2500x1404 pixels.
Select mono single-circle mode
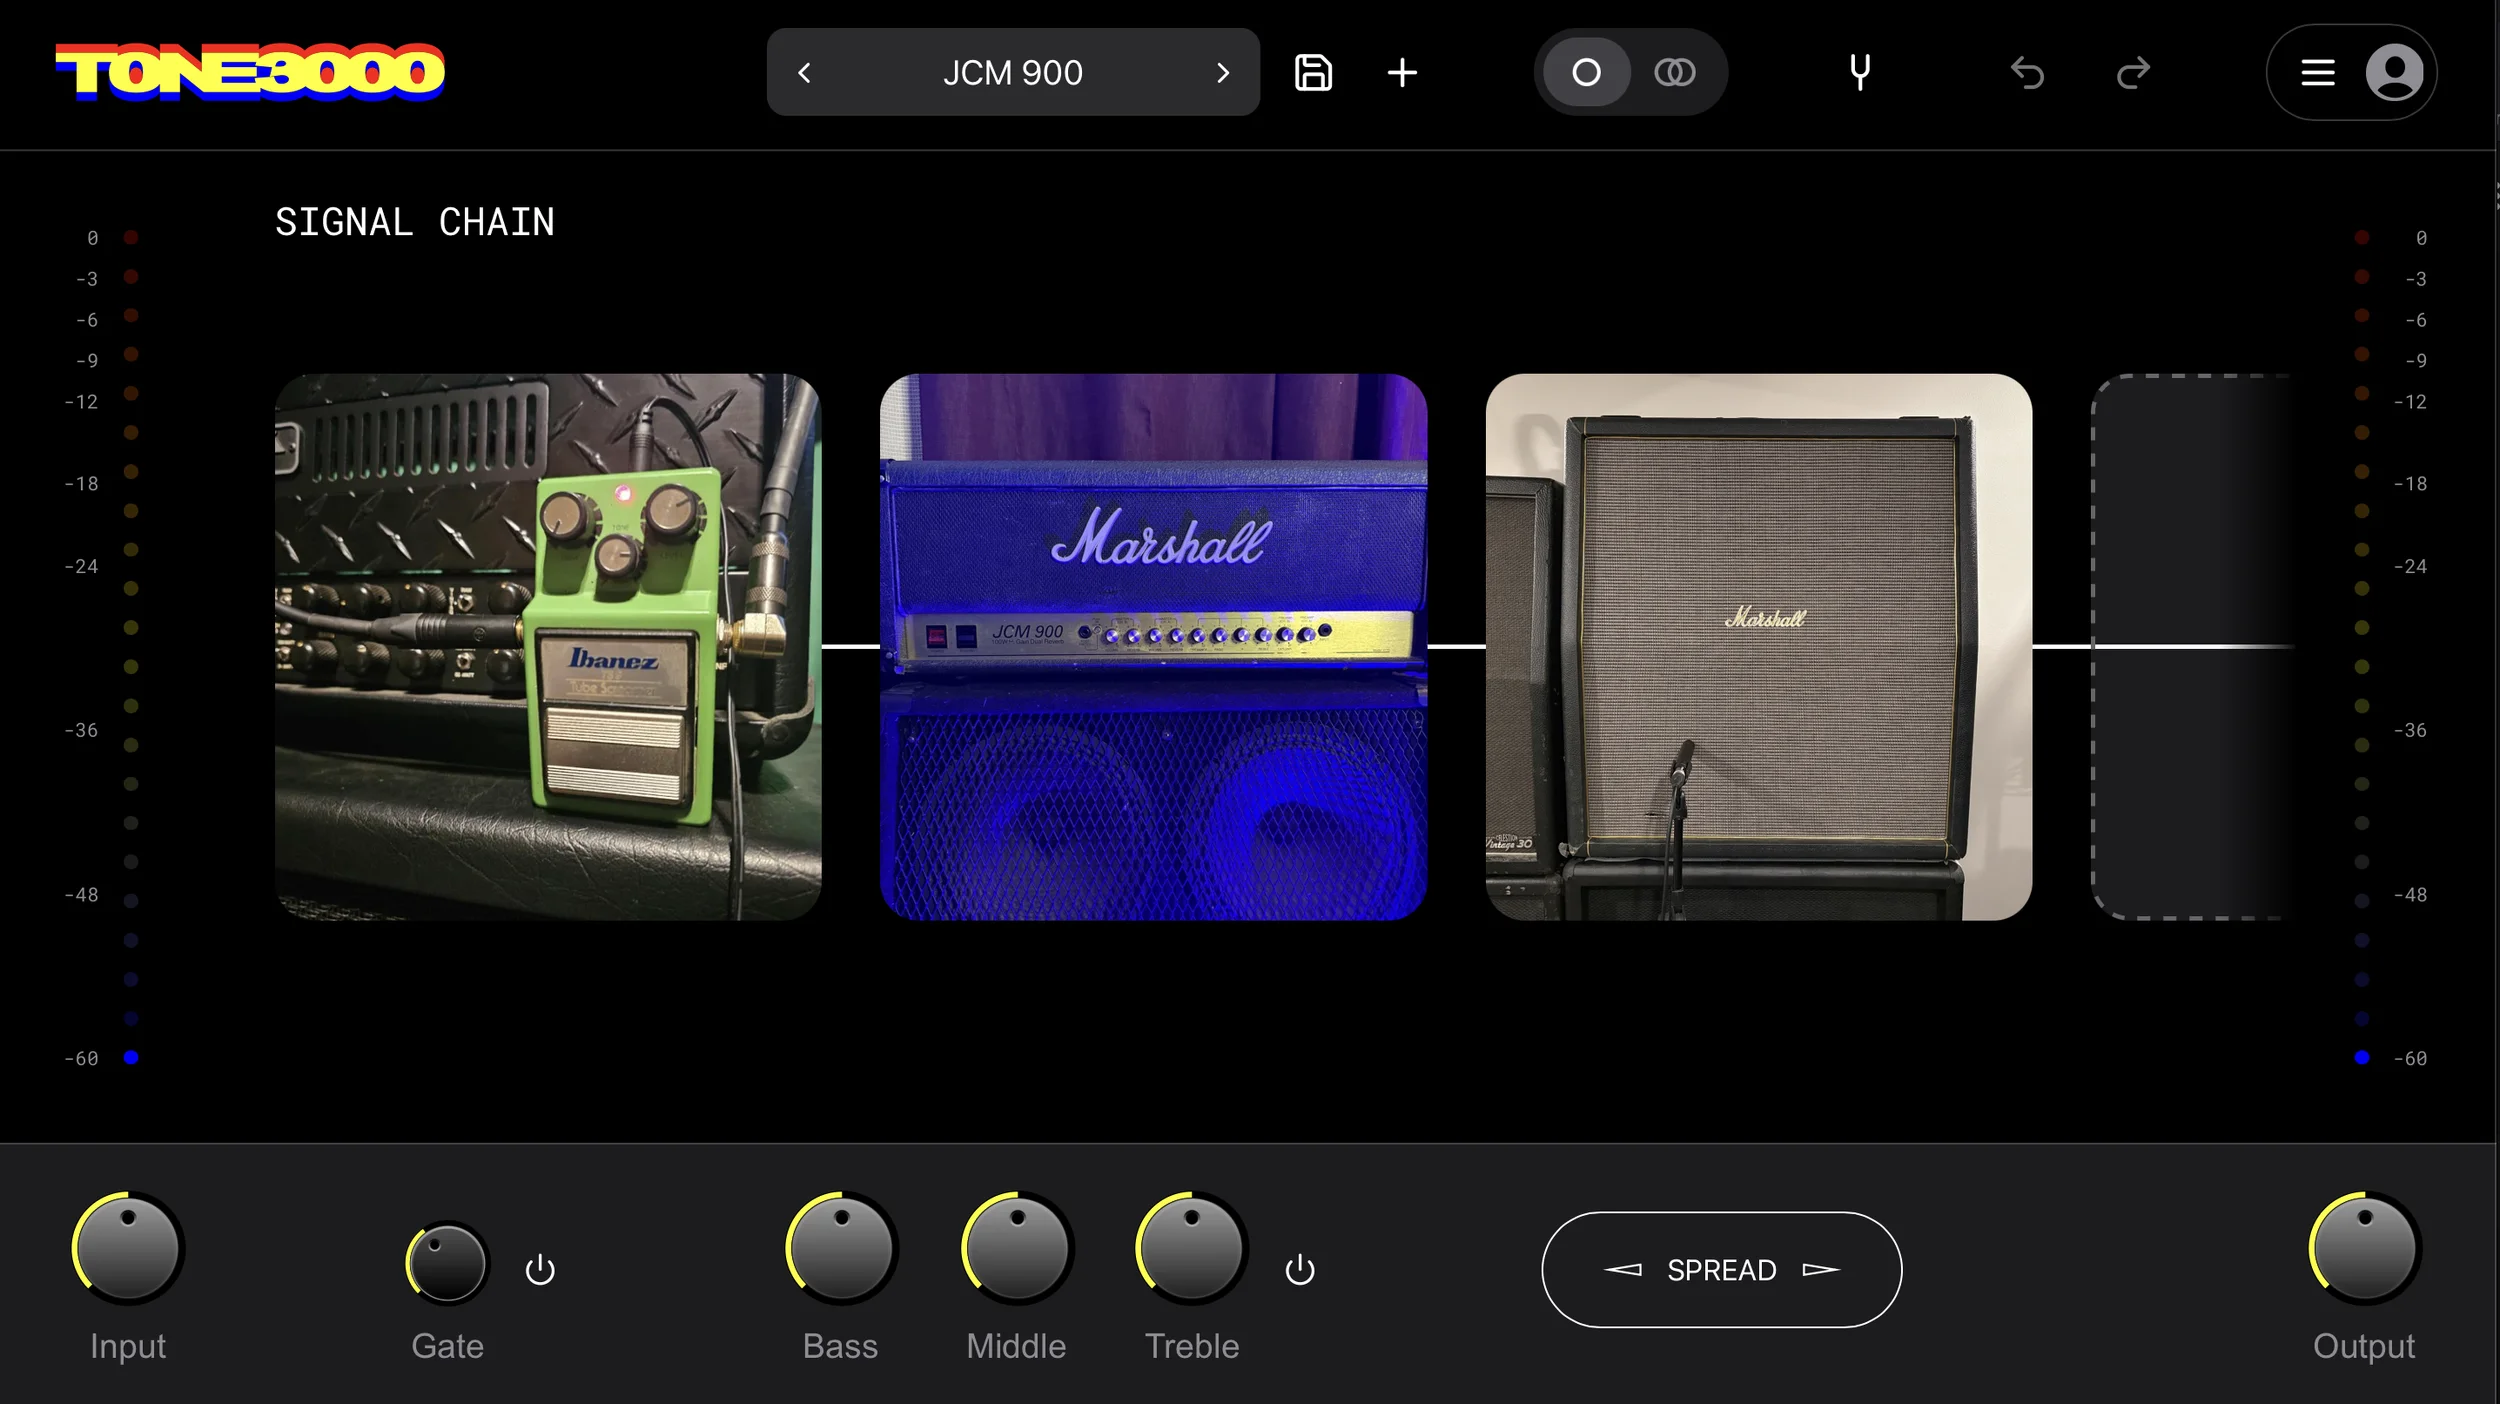click(1586, 73)
